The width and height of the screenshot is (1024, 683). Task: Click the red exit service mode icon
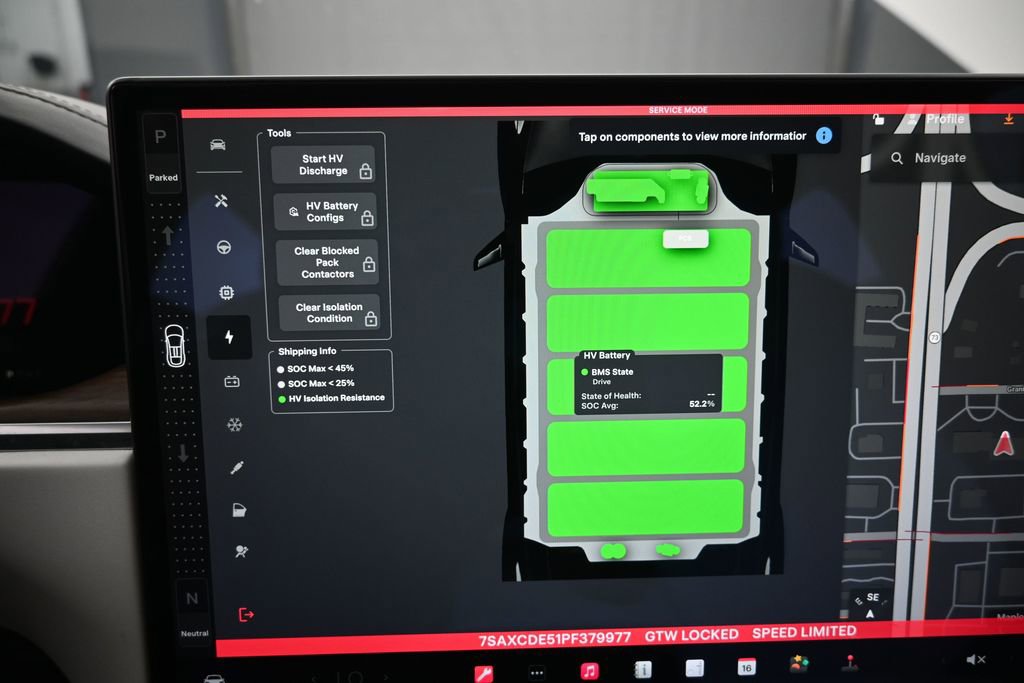tap(246, 615)
